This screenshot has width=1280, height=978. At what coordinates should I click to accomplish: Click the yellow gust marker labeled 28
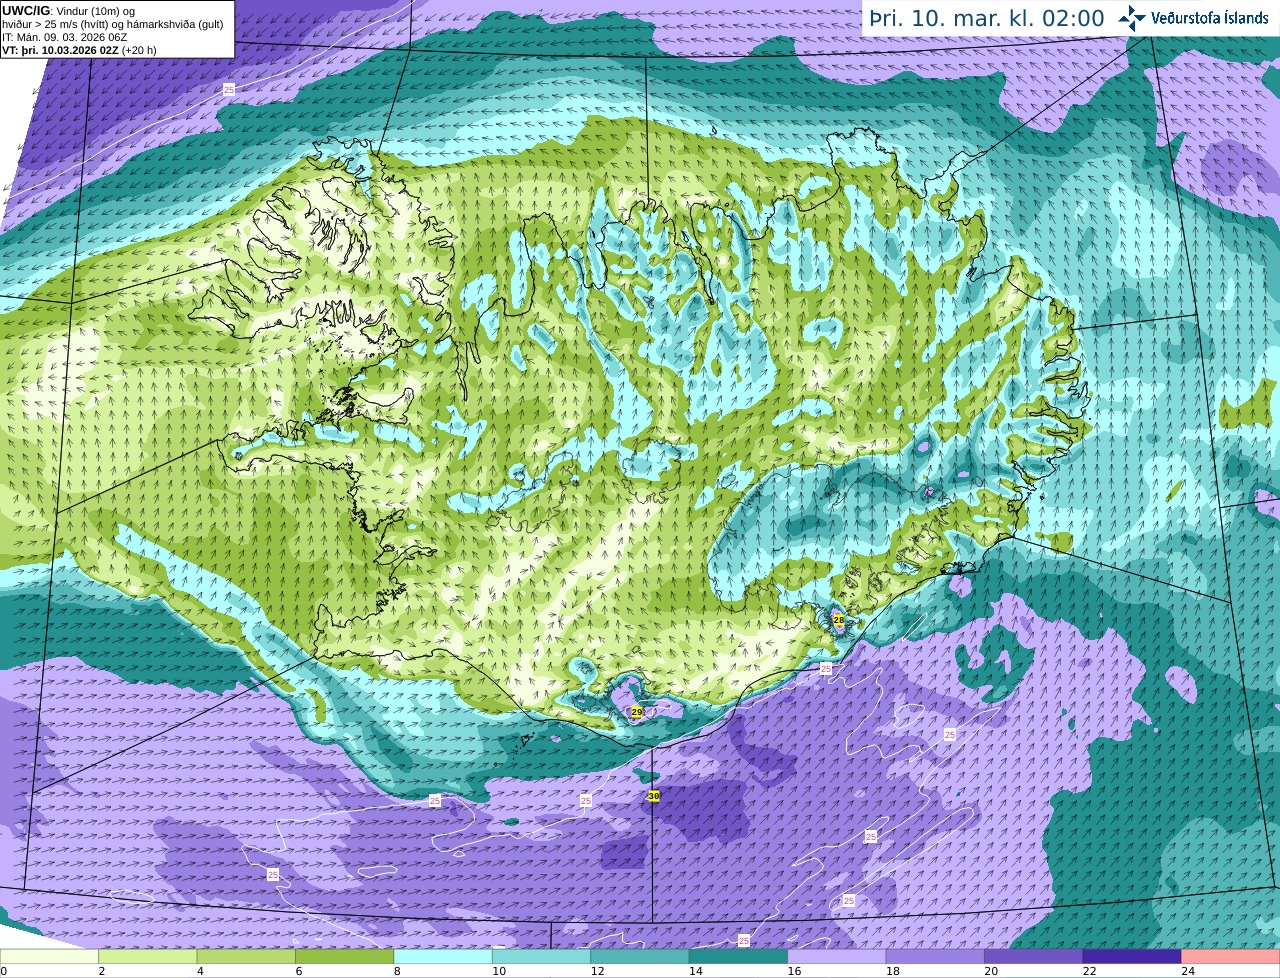[839, 620]
